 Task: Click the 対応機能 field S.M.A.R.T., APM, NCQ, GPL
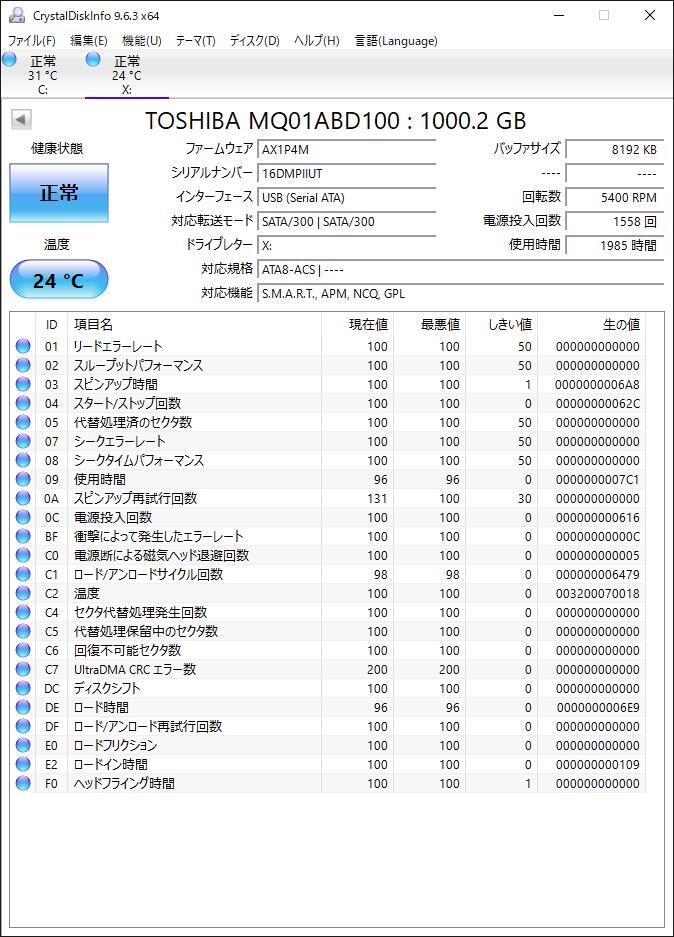(x=460, y=293)
